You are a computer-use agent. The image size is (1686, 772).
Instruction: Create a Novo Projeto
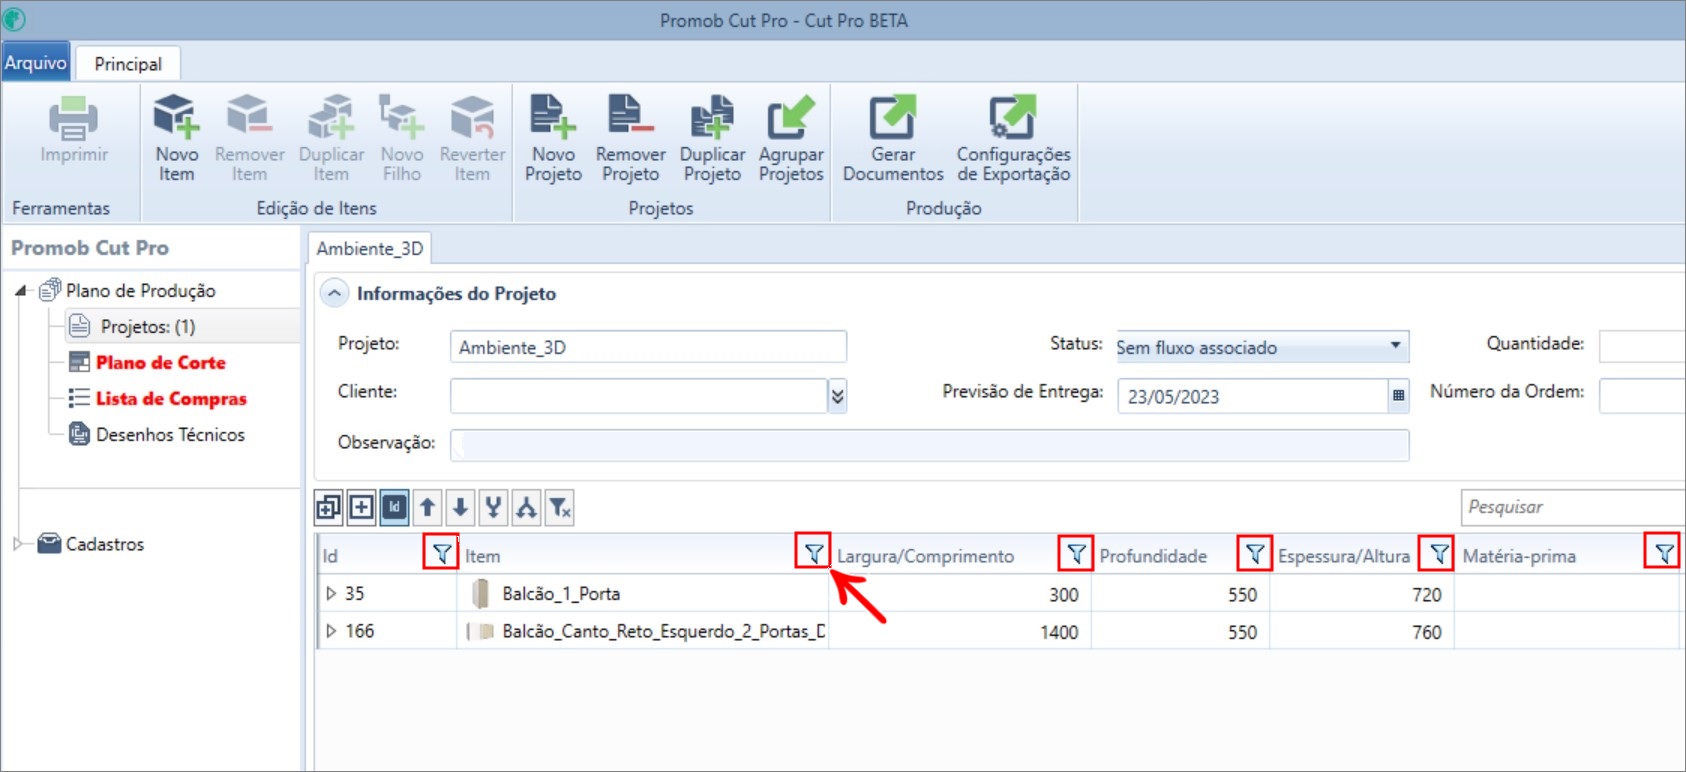pyautogui.click(x=553, y=139)
